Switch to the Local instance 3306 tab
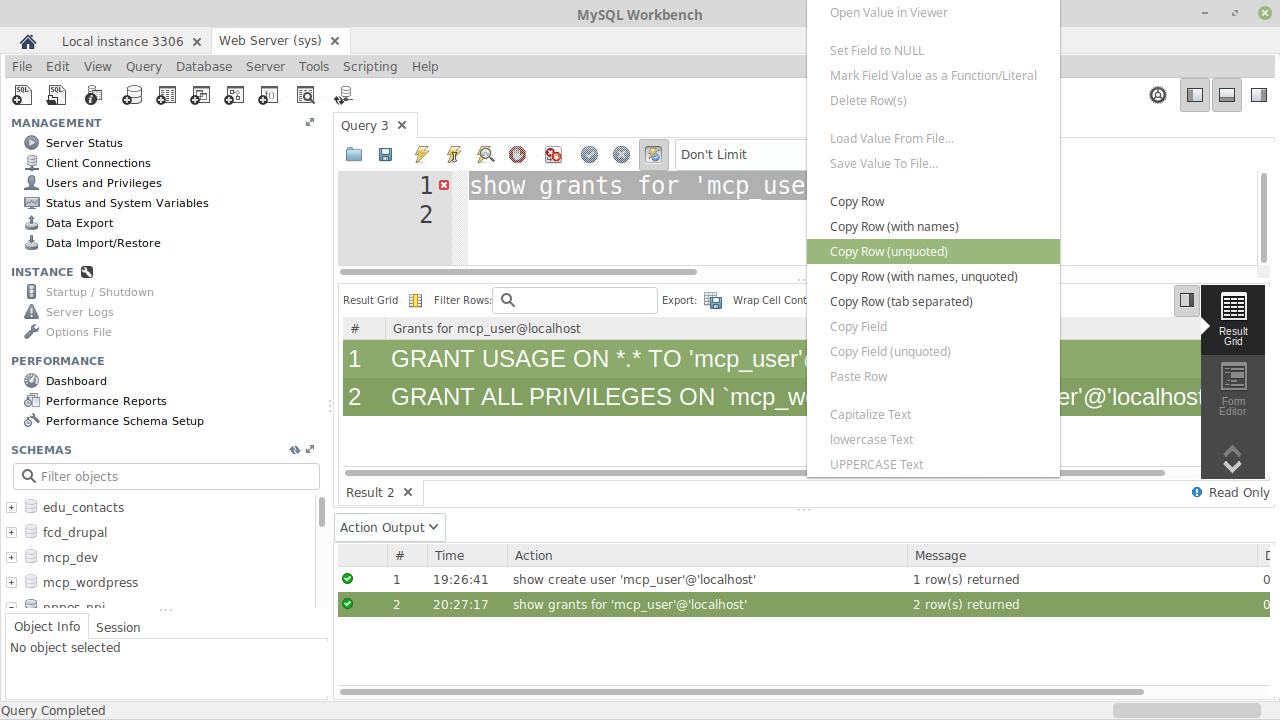 [122, 41]
